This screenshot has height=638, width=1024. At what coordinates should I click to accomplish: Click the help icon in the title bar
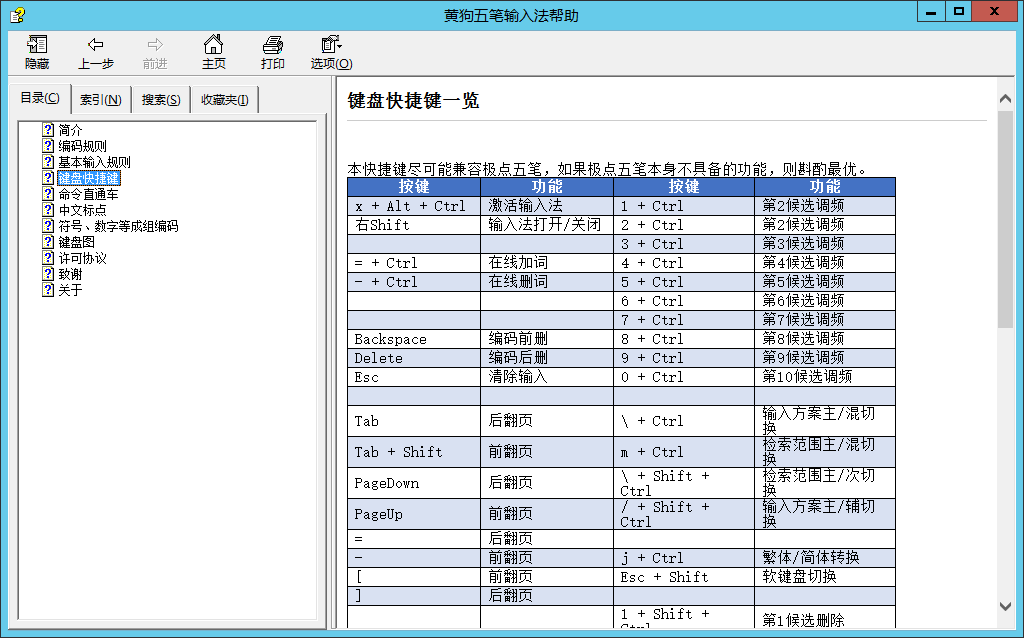[x=16, y=15]
